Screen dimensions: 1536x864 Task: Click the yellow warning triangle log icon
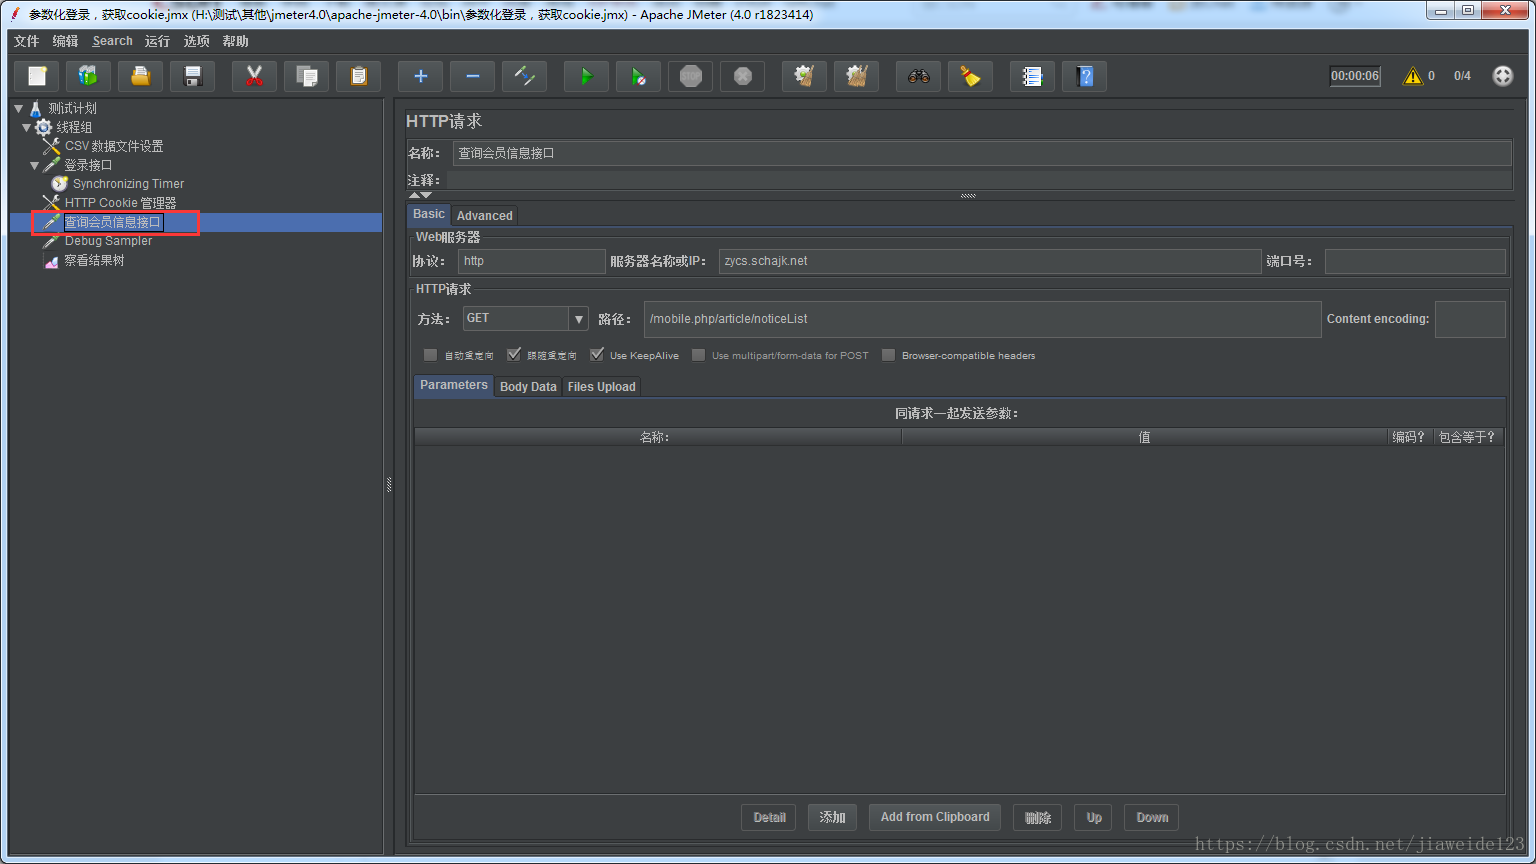coord(1412,76)
